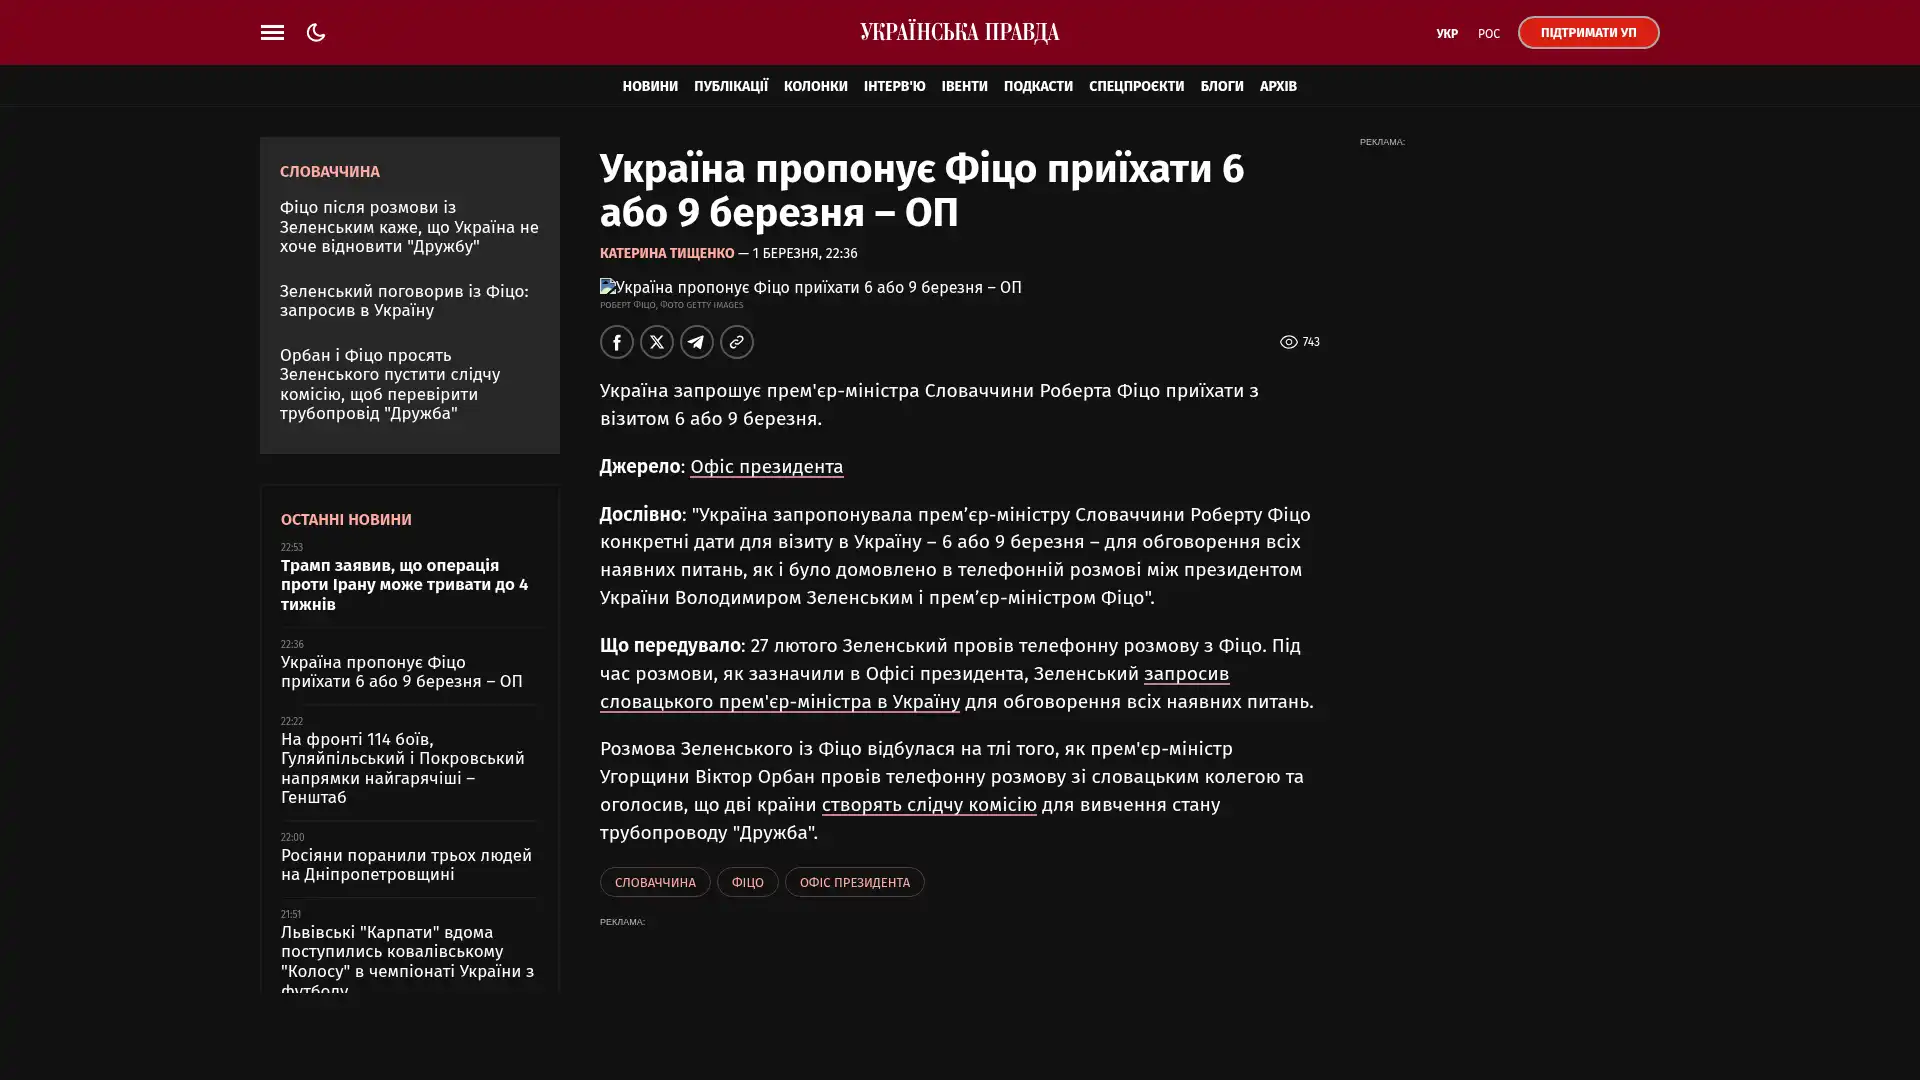Switch language to РОС
Viewport: 1920px width, 1080px height.
coord(1488,34)
